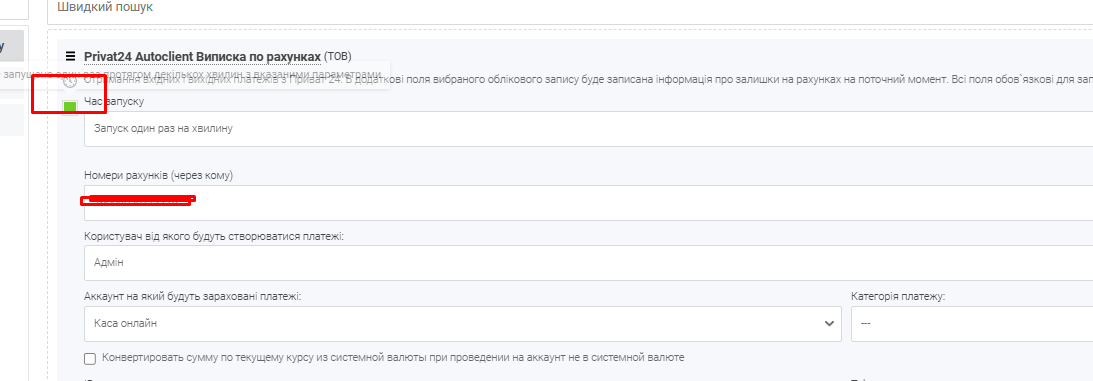Click the Час запуску field label
This screenshot has height=381, width=1093.
coord(114,102)
